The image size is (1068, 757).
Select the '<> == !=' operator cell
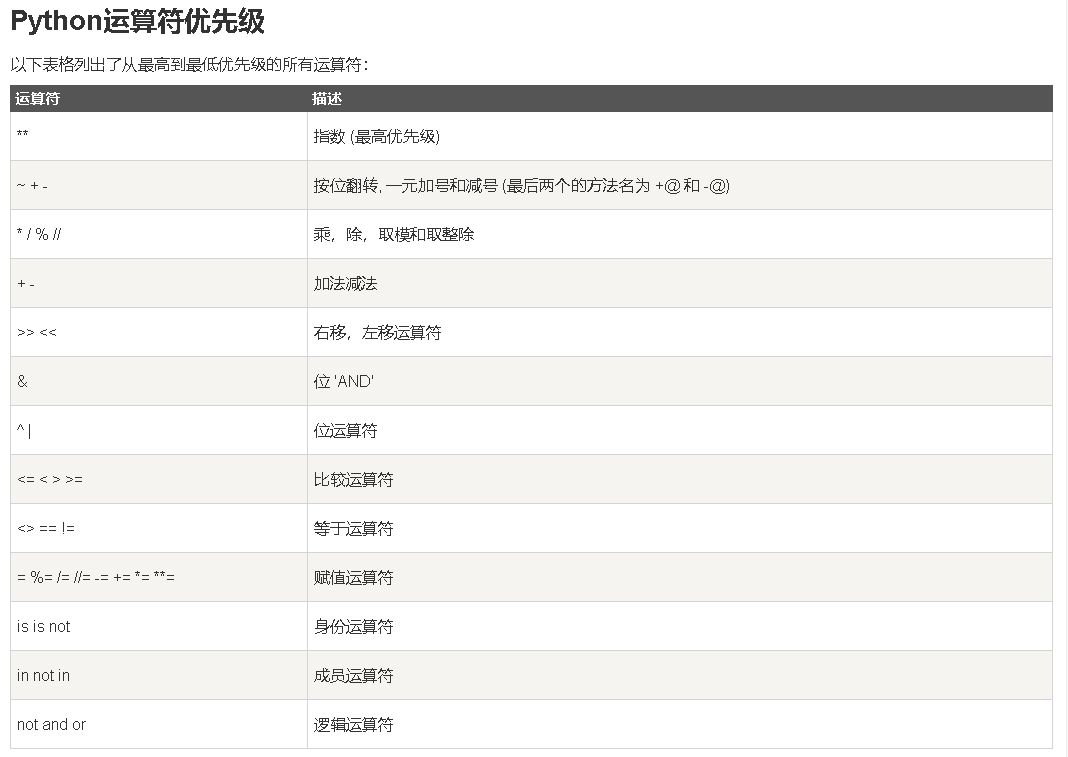(x=159, y=529)
